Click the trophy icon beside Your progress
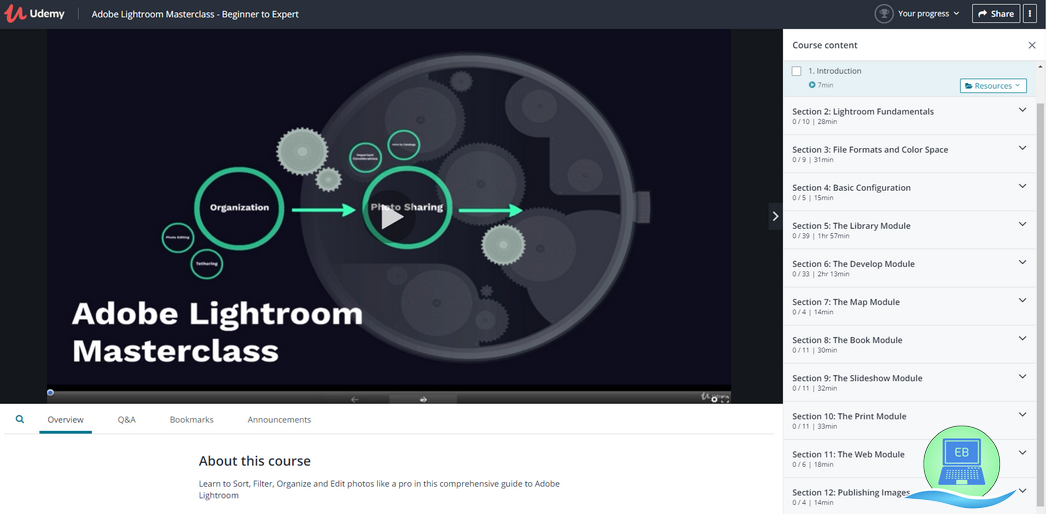Screen dimensions: 1046x514 coord(884,13)
